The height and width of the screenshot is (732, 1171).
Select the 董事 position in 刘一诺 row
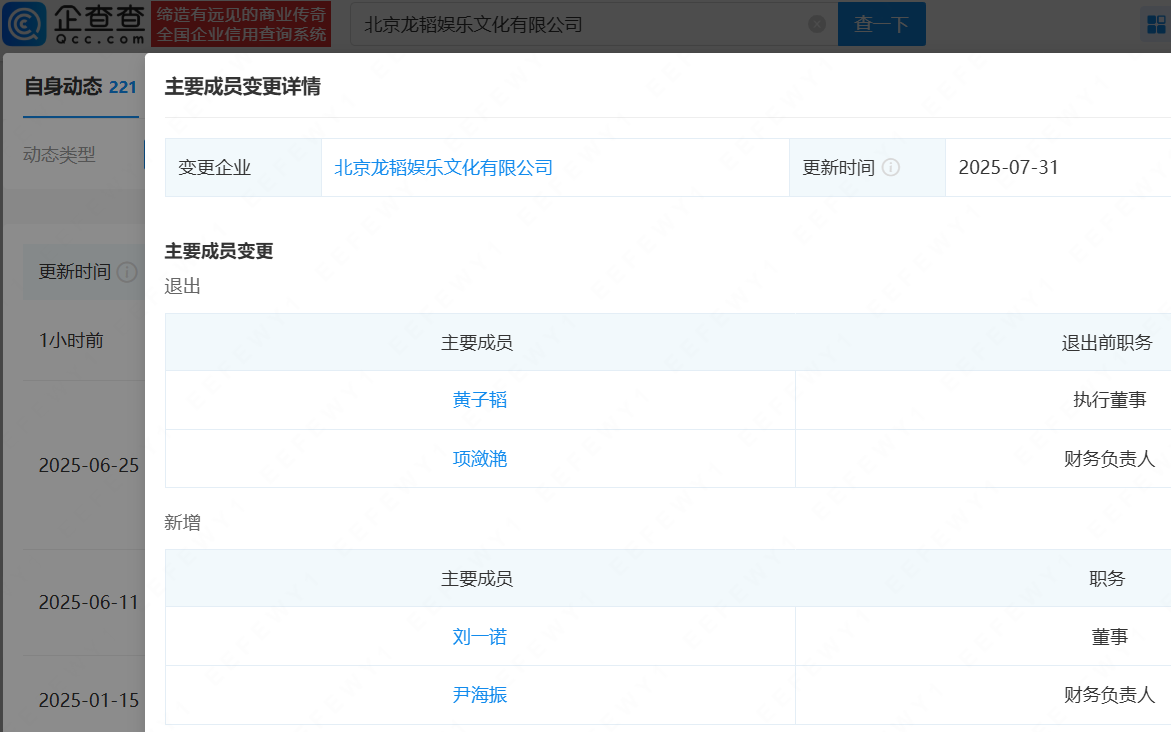[1110, 636]
